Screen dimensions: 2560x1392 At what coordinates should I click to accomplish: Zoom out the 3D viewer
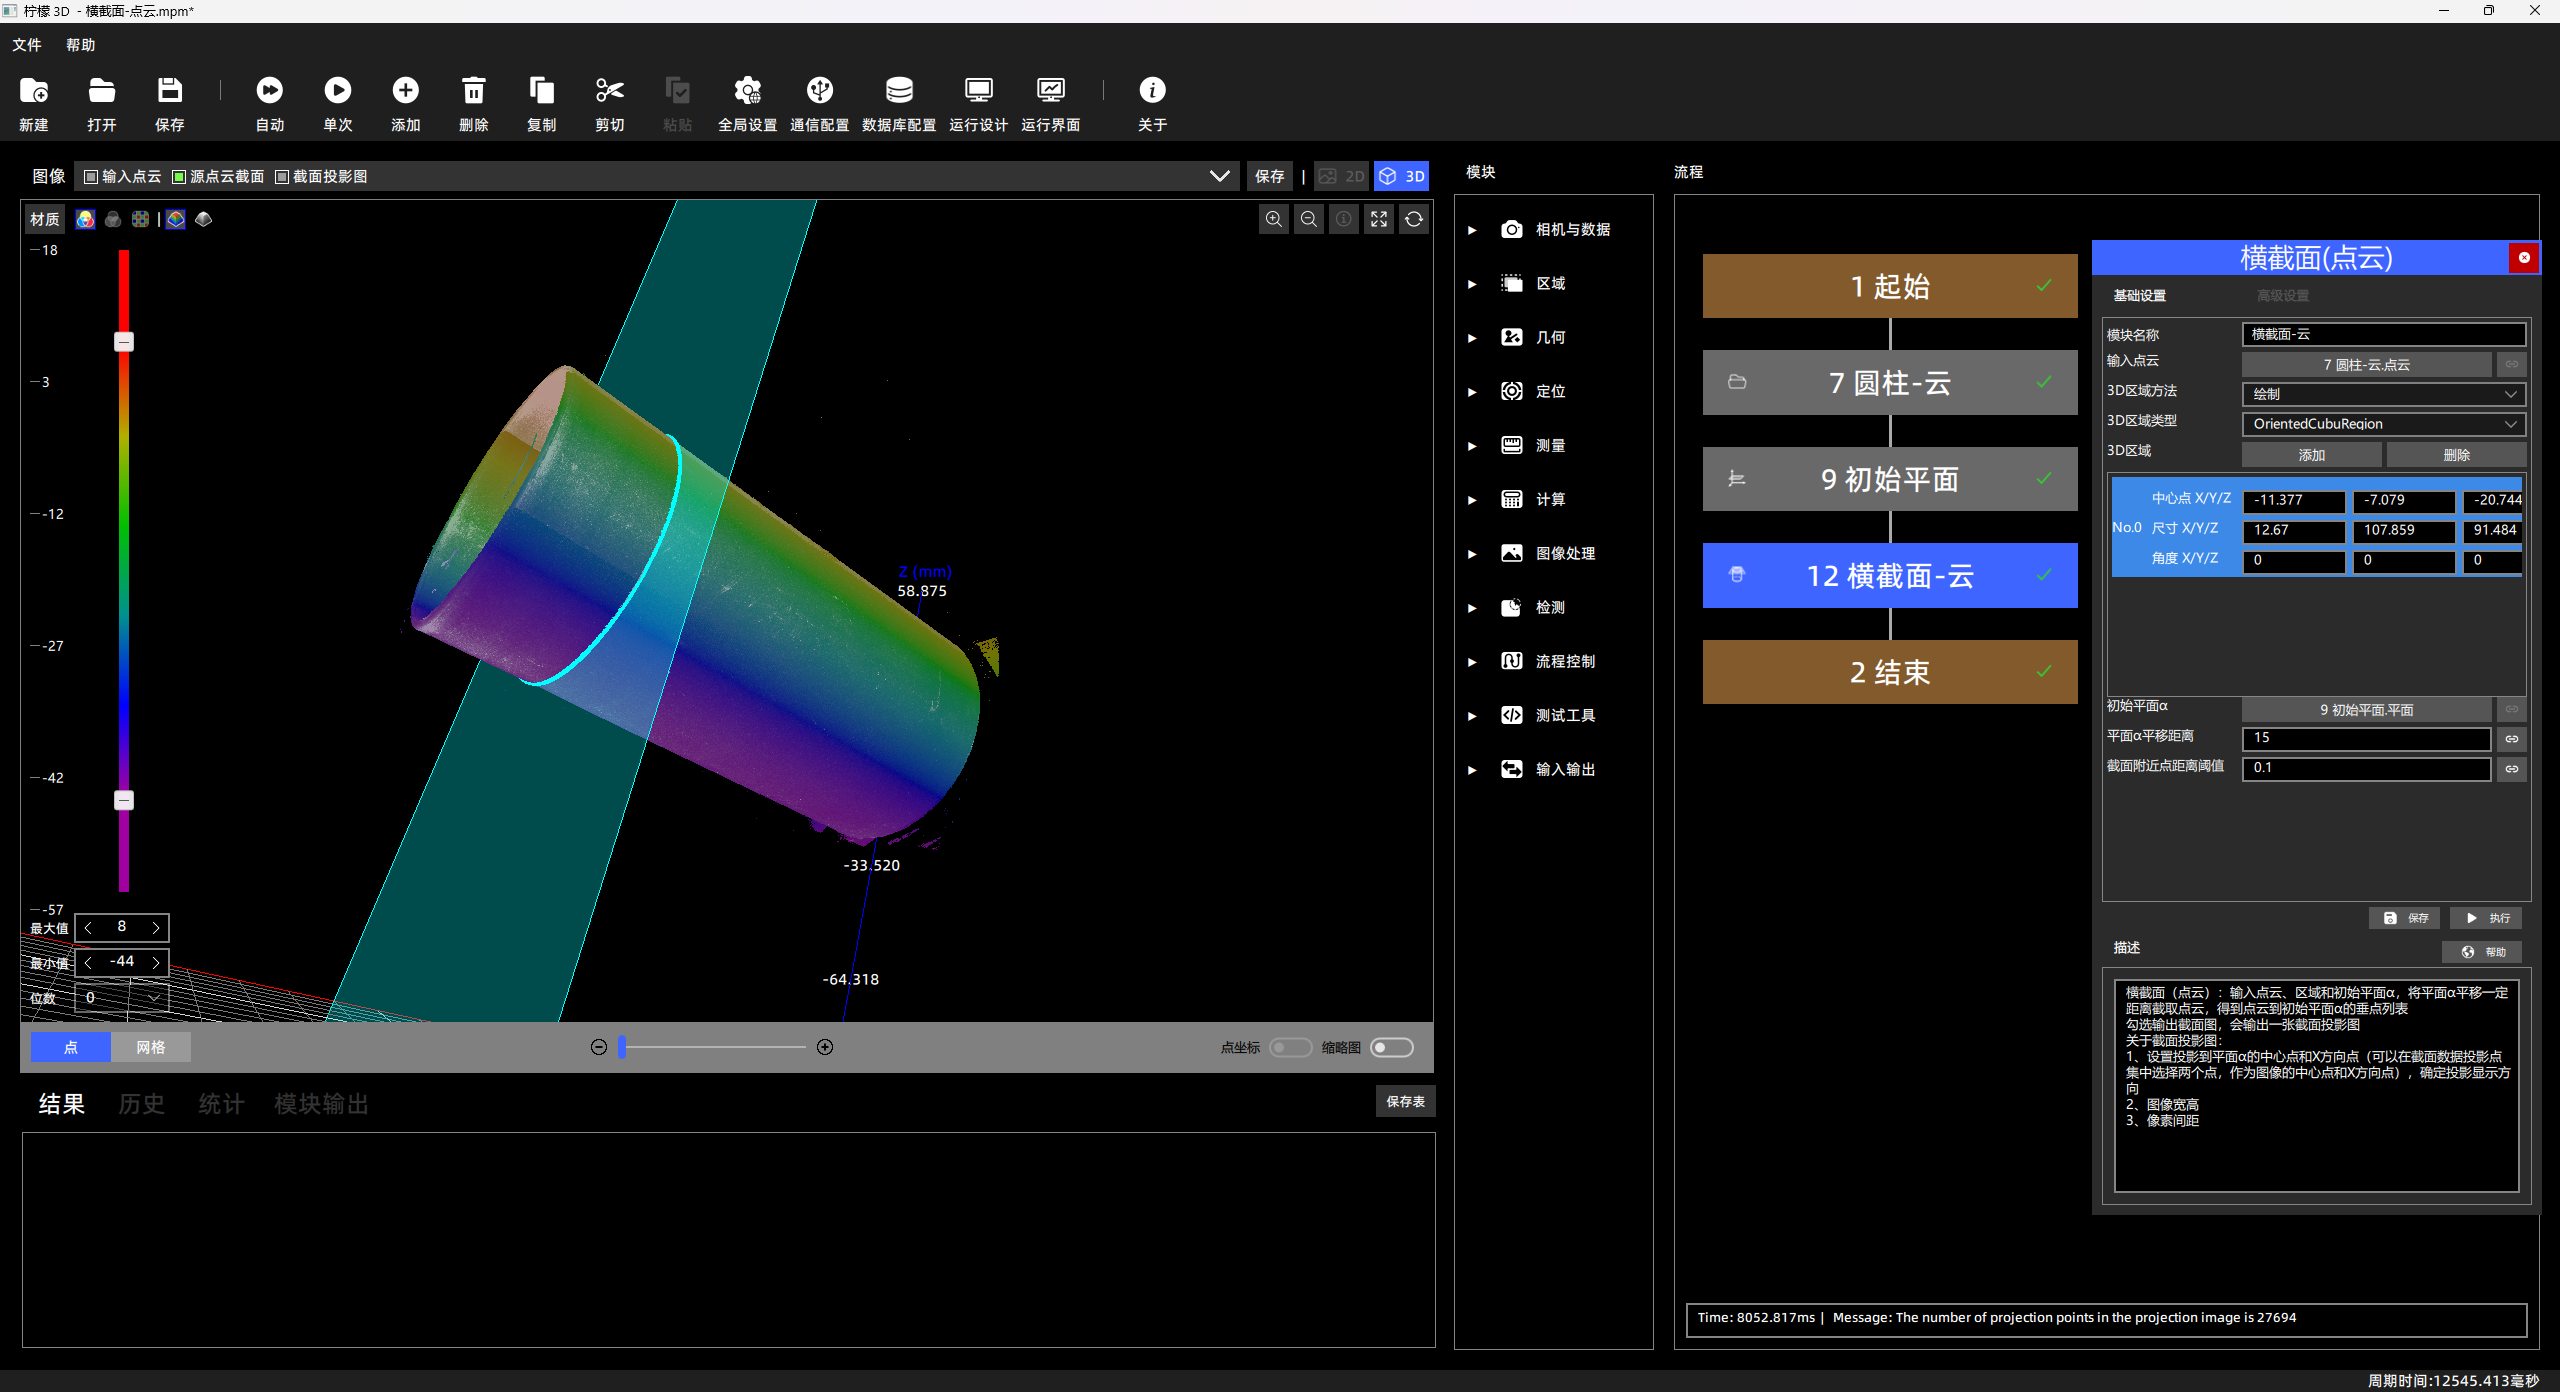tap(1309, 219)
